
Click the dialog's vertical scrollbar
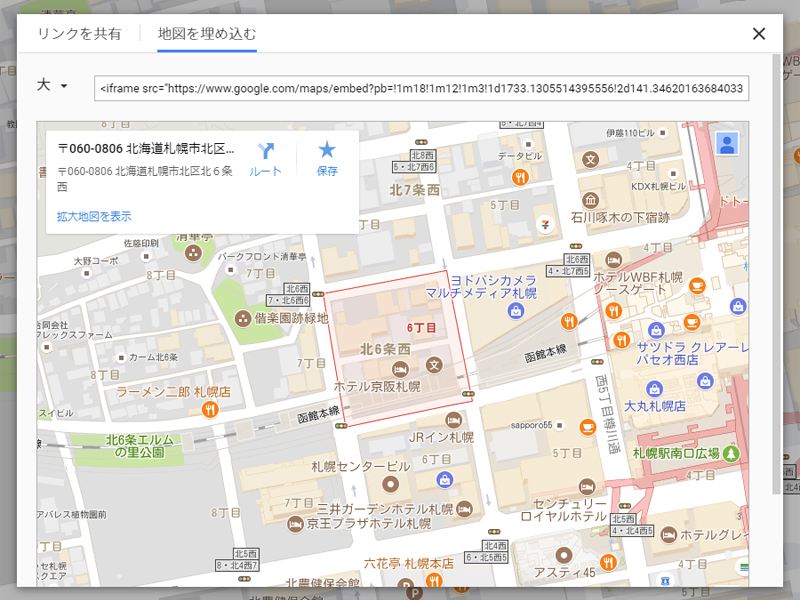pos(777,273)
